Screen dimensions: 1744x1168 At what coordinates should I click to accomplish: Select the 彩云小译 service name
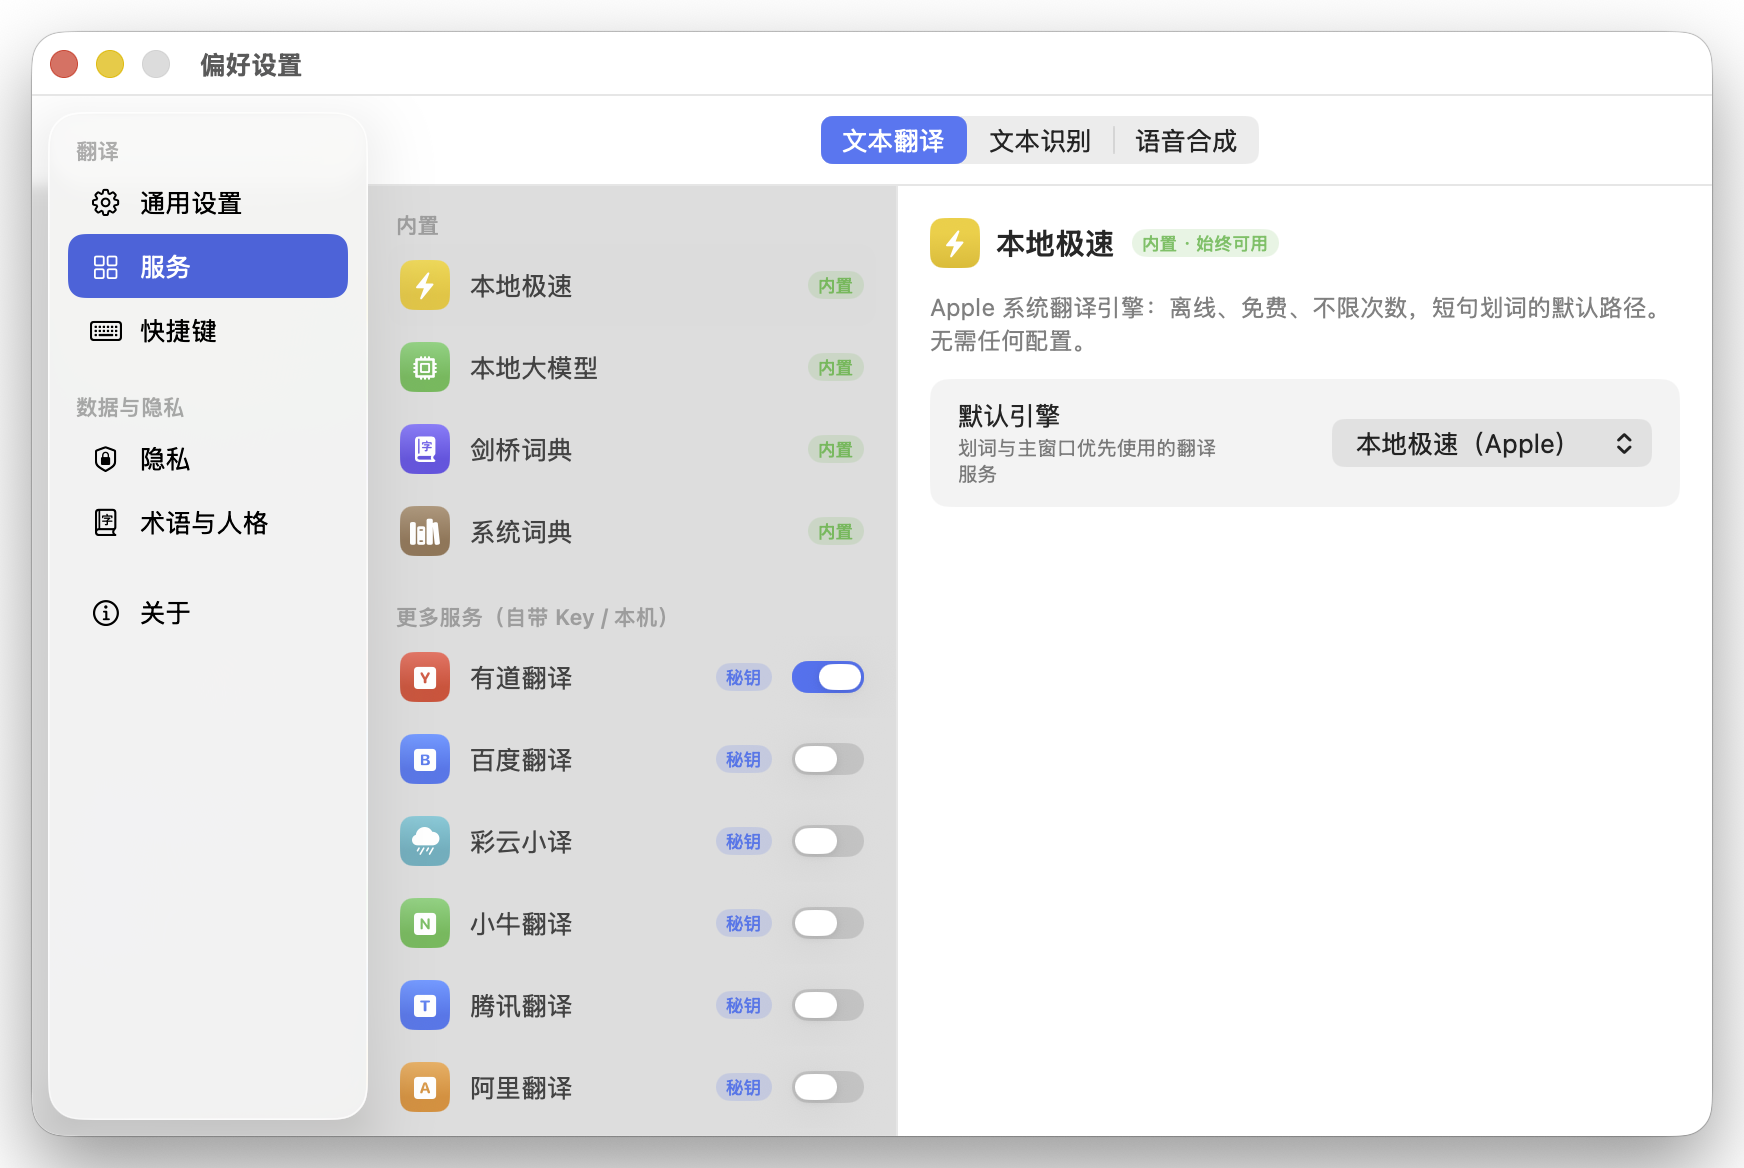tap(521, 842)
